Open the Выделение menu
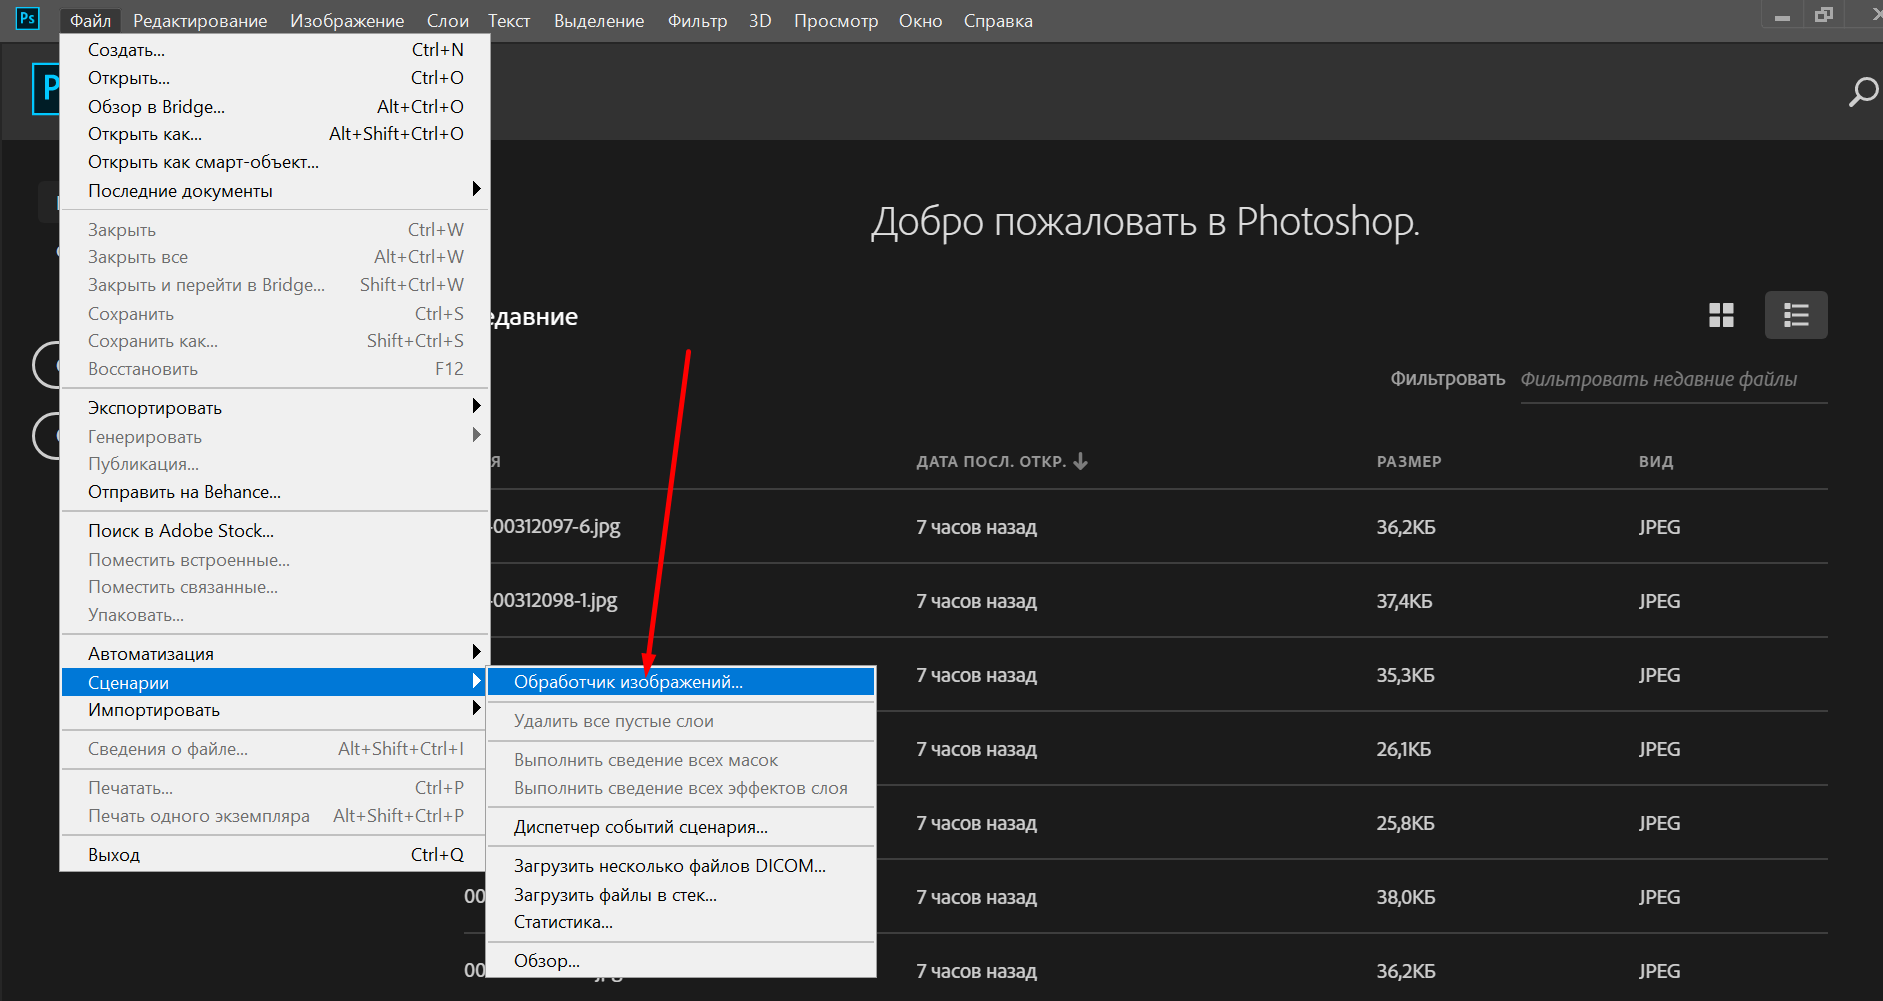 [599, 21]
